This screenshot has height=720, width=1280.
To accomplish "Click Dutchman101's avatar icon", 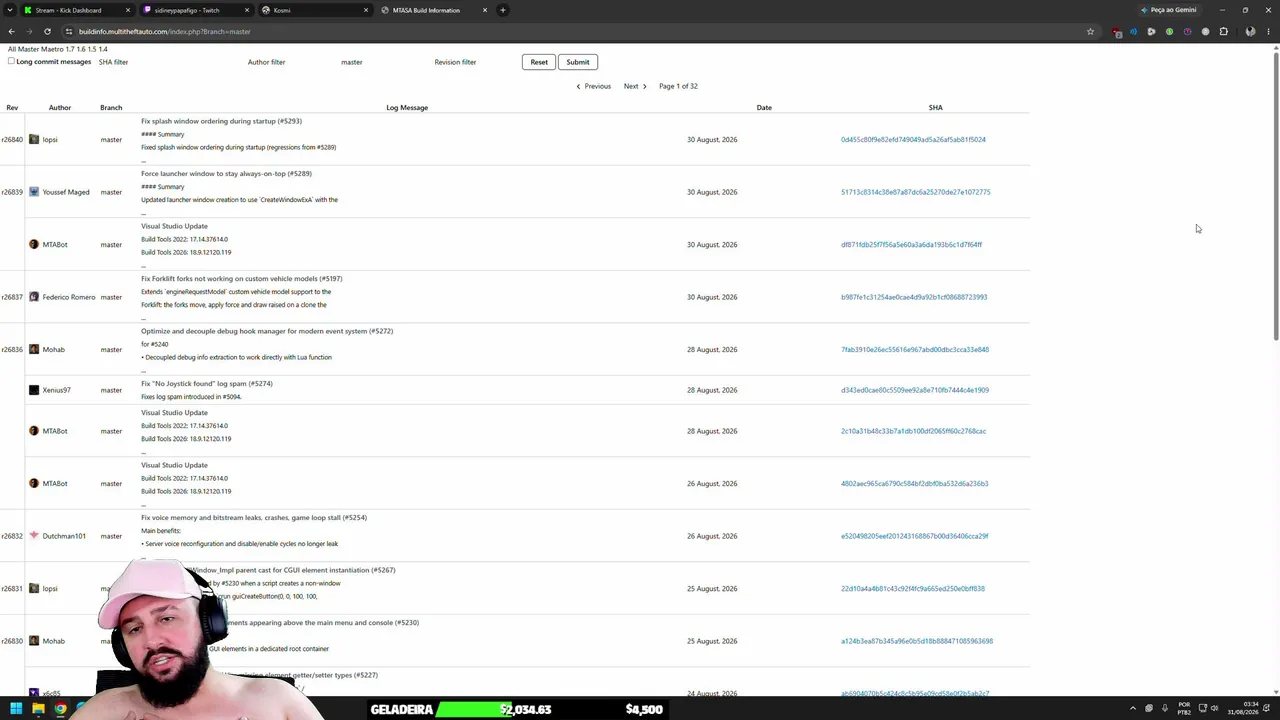I will tap(34, 536).
